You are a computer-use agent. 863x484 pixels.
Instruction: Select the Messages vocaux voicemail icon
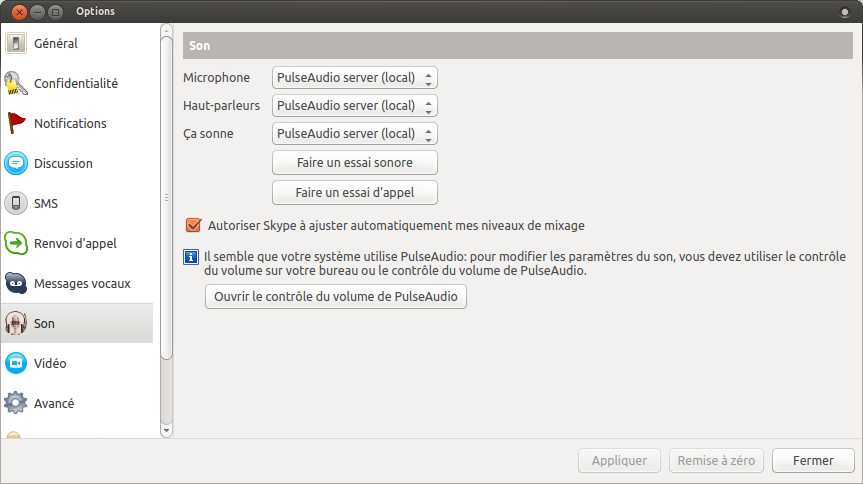pyautogui.click(x=15, y=284)
